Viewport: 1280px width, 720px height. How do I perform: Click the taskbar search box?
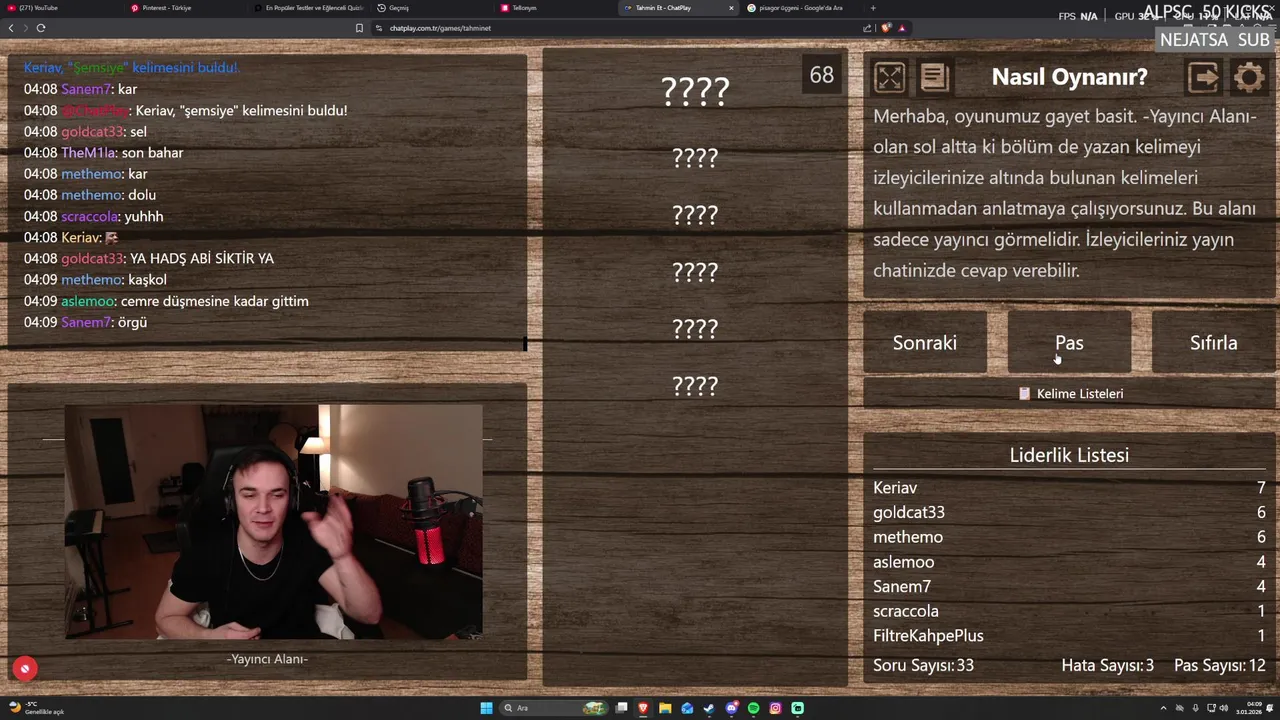pyautogui.click(x=555, y=708)
